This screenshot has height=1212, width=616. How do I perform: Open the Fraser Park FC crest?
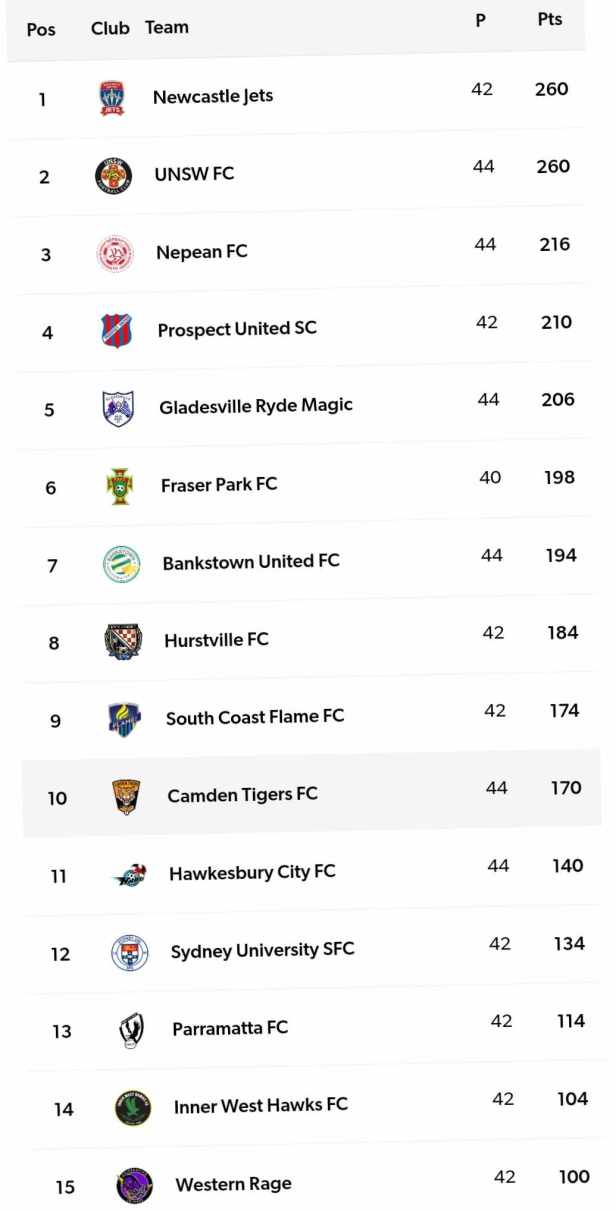pyautogui.click(x=120, y=487)
